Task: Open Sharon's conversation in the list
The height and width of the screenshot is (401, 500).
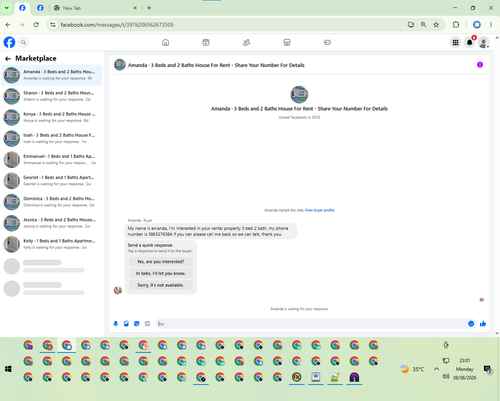Action: click(52, 96)
